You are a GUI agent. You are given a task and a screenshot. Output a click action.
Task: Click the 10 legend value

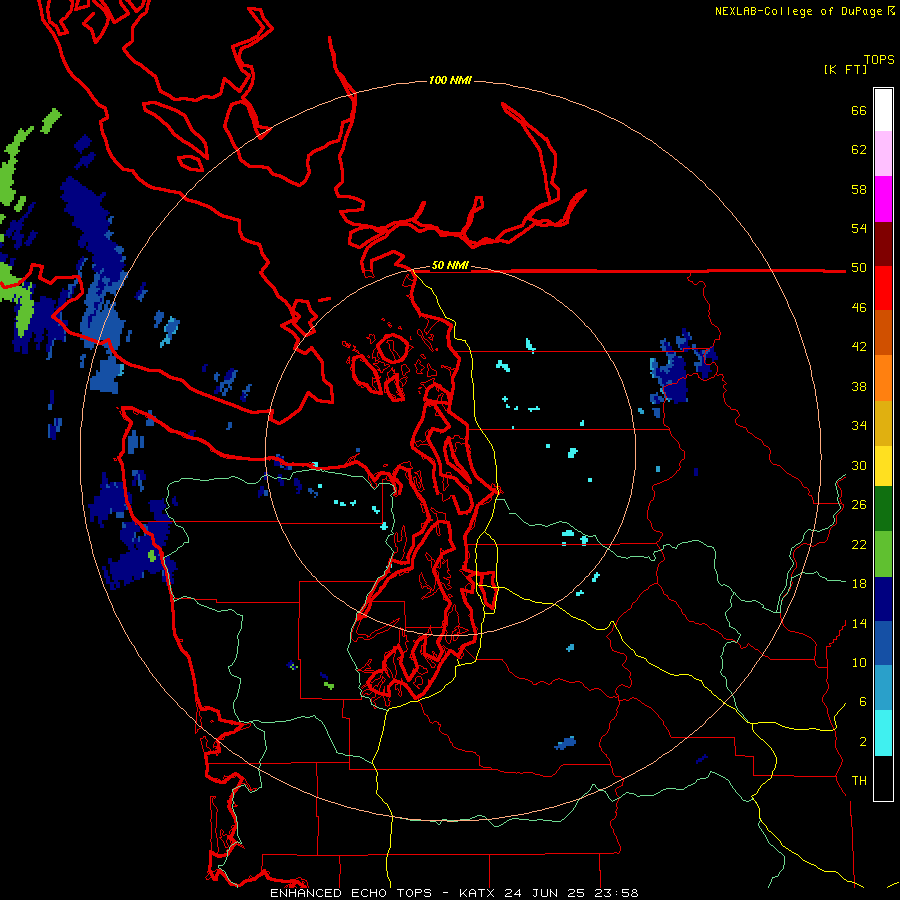pos(859,663)
